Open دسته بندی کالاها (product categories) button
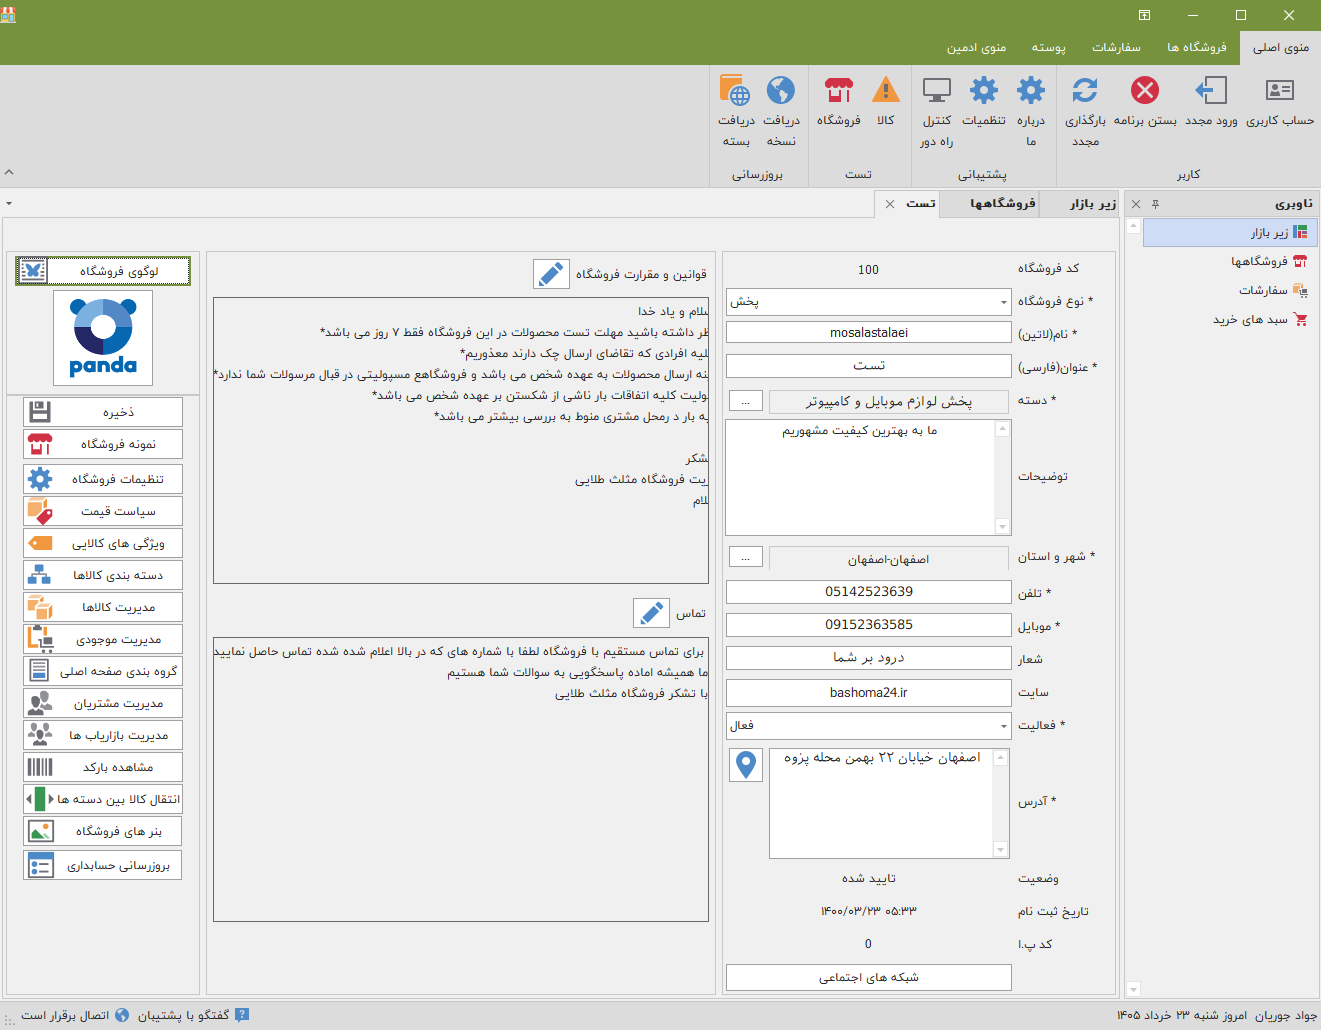 [103, 575]
